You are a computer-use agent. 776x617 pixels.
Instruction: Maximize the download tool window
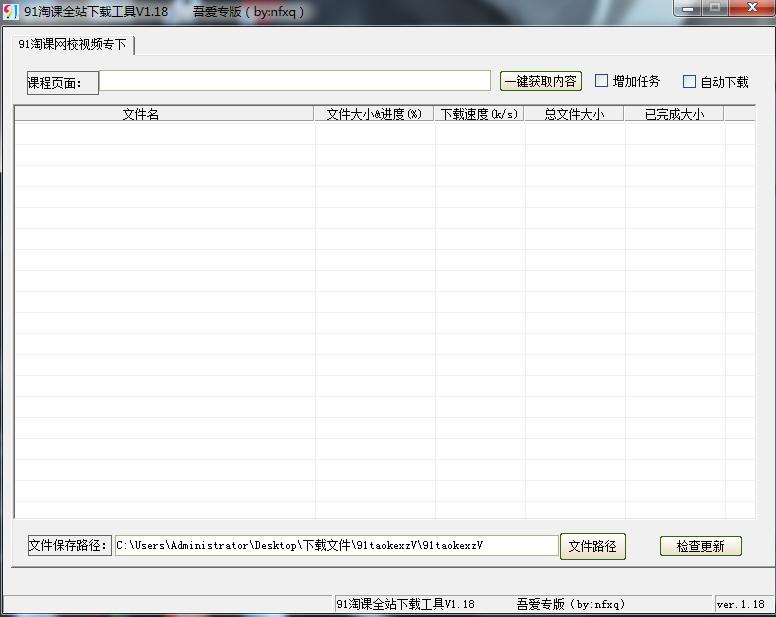pos(715,8)
